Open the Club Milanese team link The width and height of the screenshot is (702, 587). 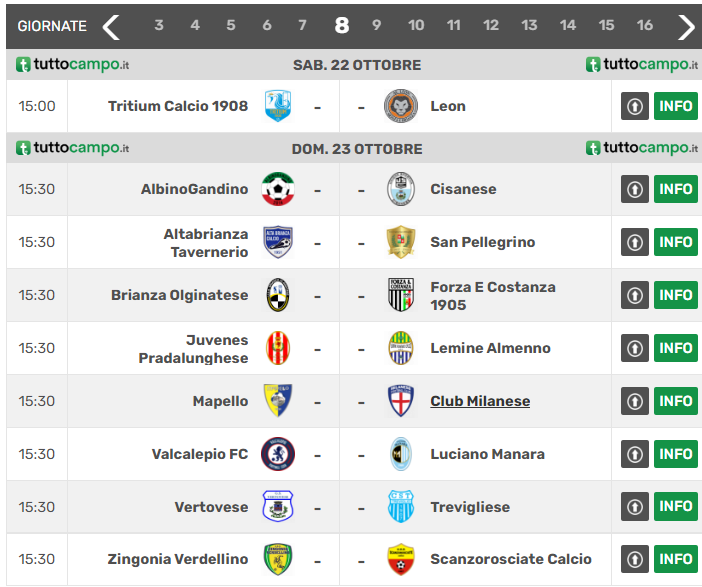[x=480, y=401]
